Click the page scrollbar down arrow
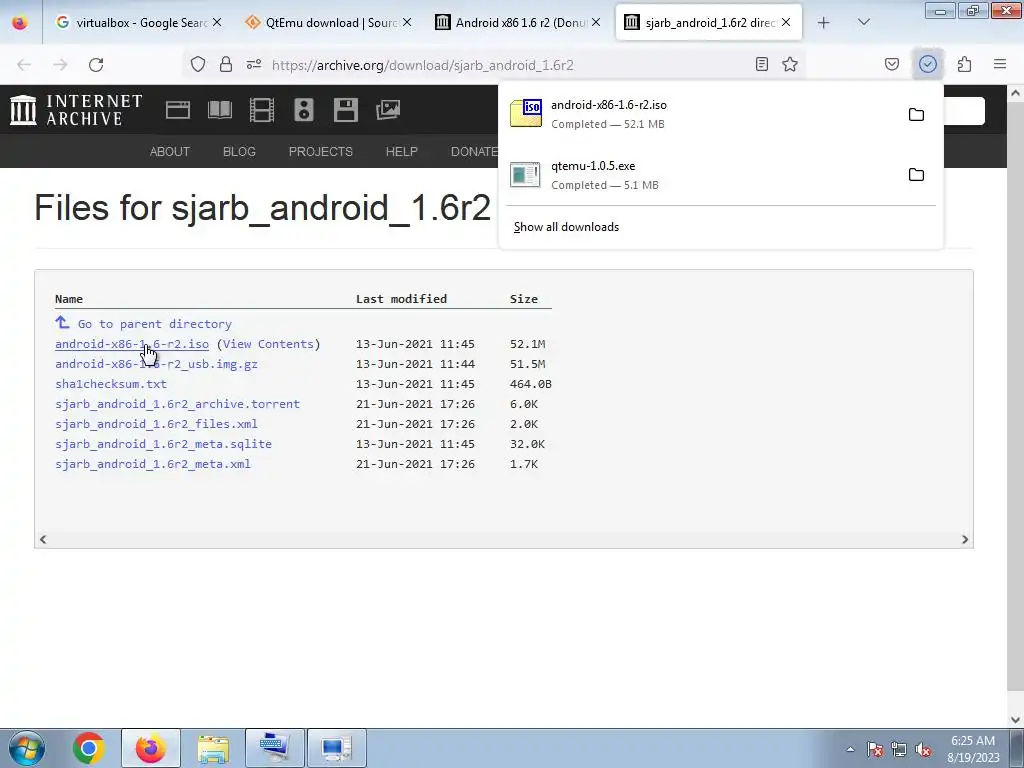This screenshot has height=768, width=1024. pos(1015,720)
